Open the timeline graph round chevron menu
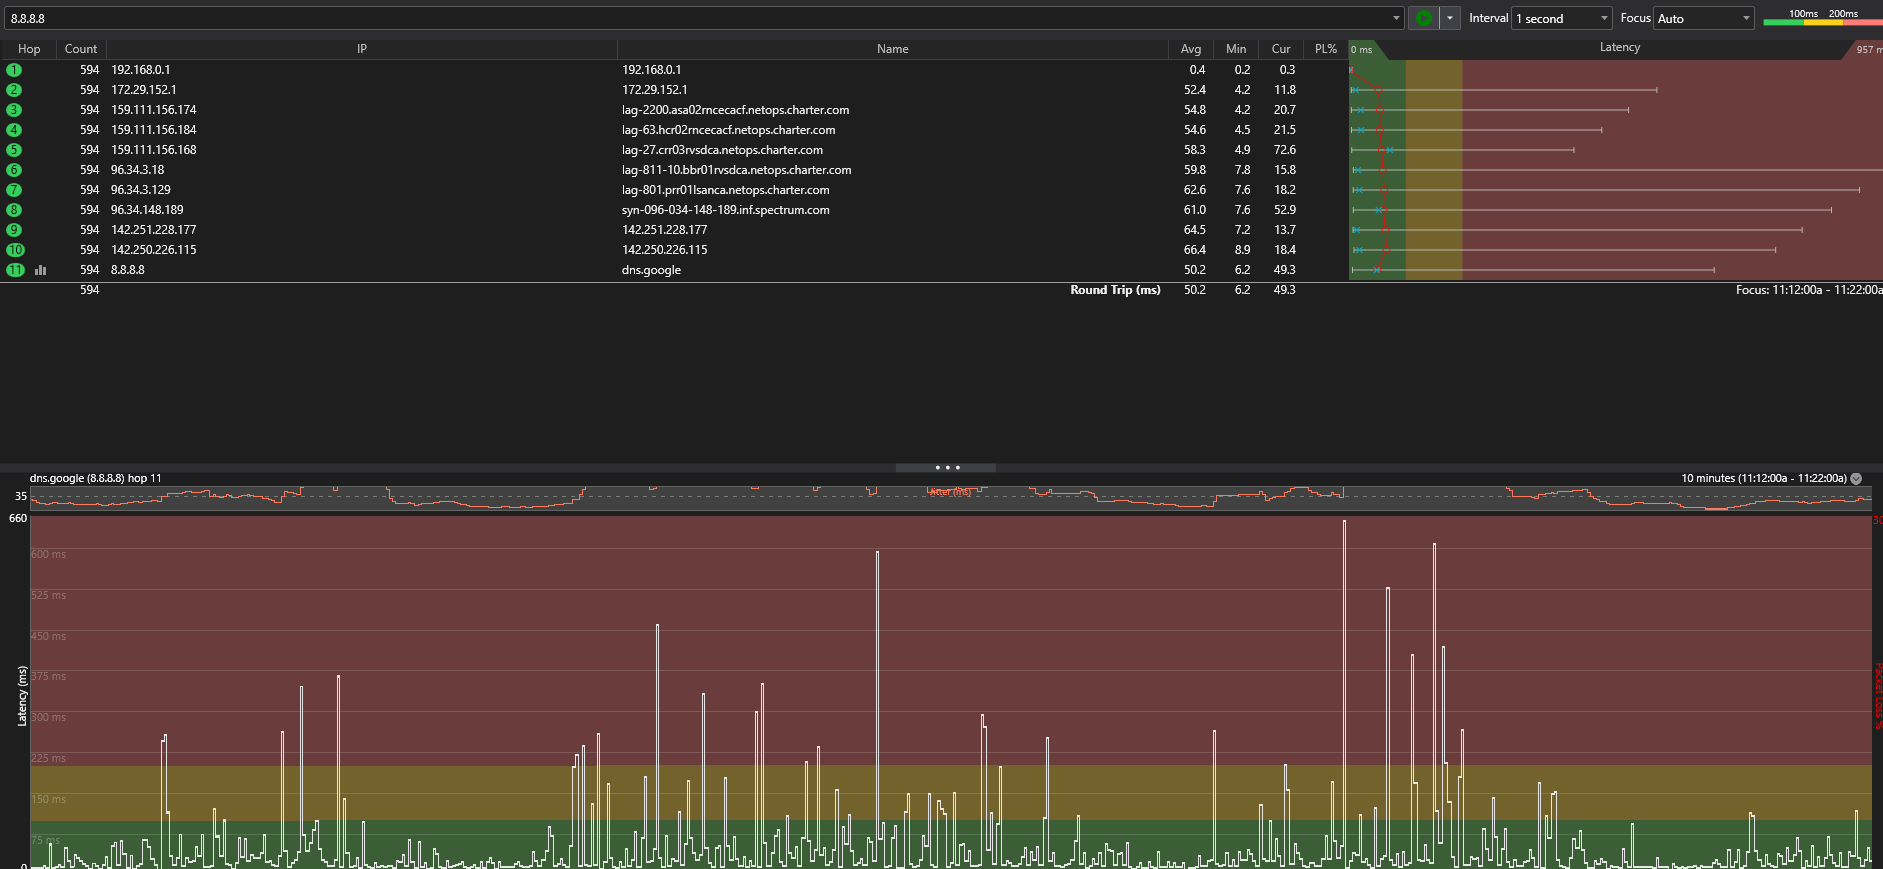The height and width of the screenshot is (869, 1883). click(x=1856, y=479)
